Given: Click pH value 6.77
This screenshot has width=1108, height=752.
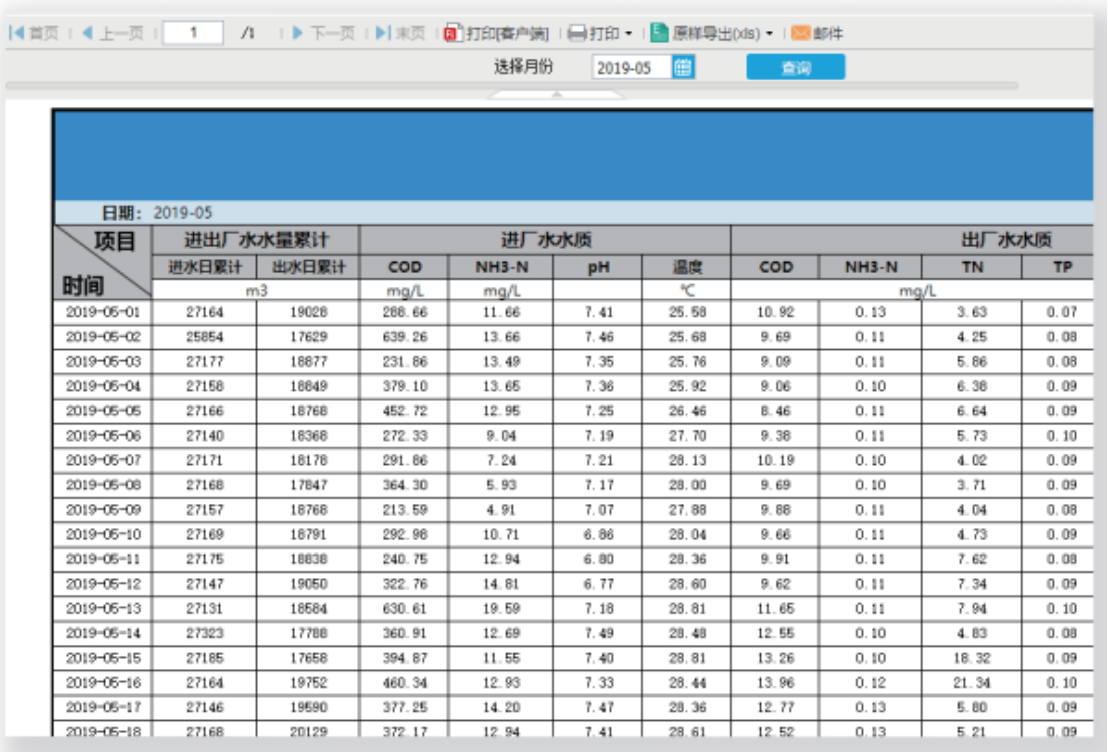Looking at the screenshot, I should 599,584.
